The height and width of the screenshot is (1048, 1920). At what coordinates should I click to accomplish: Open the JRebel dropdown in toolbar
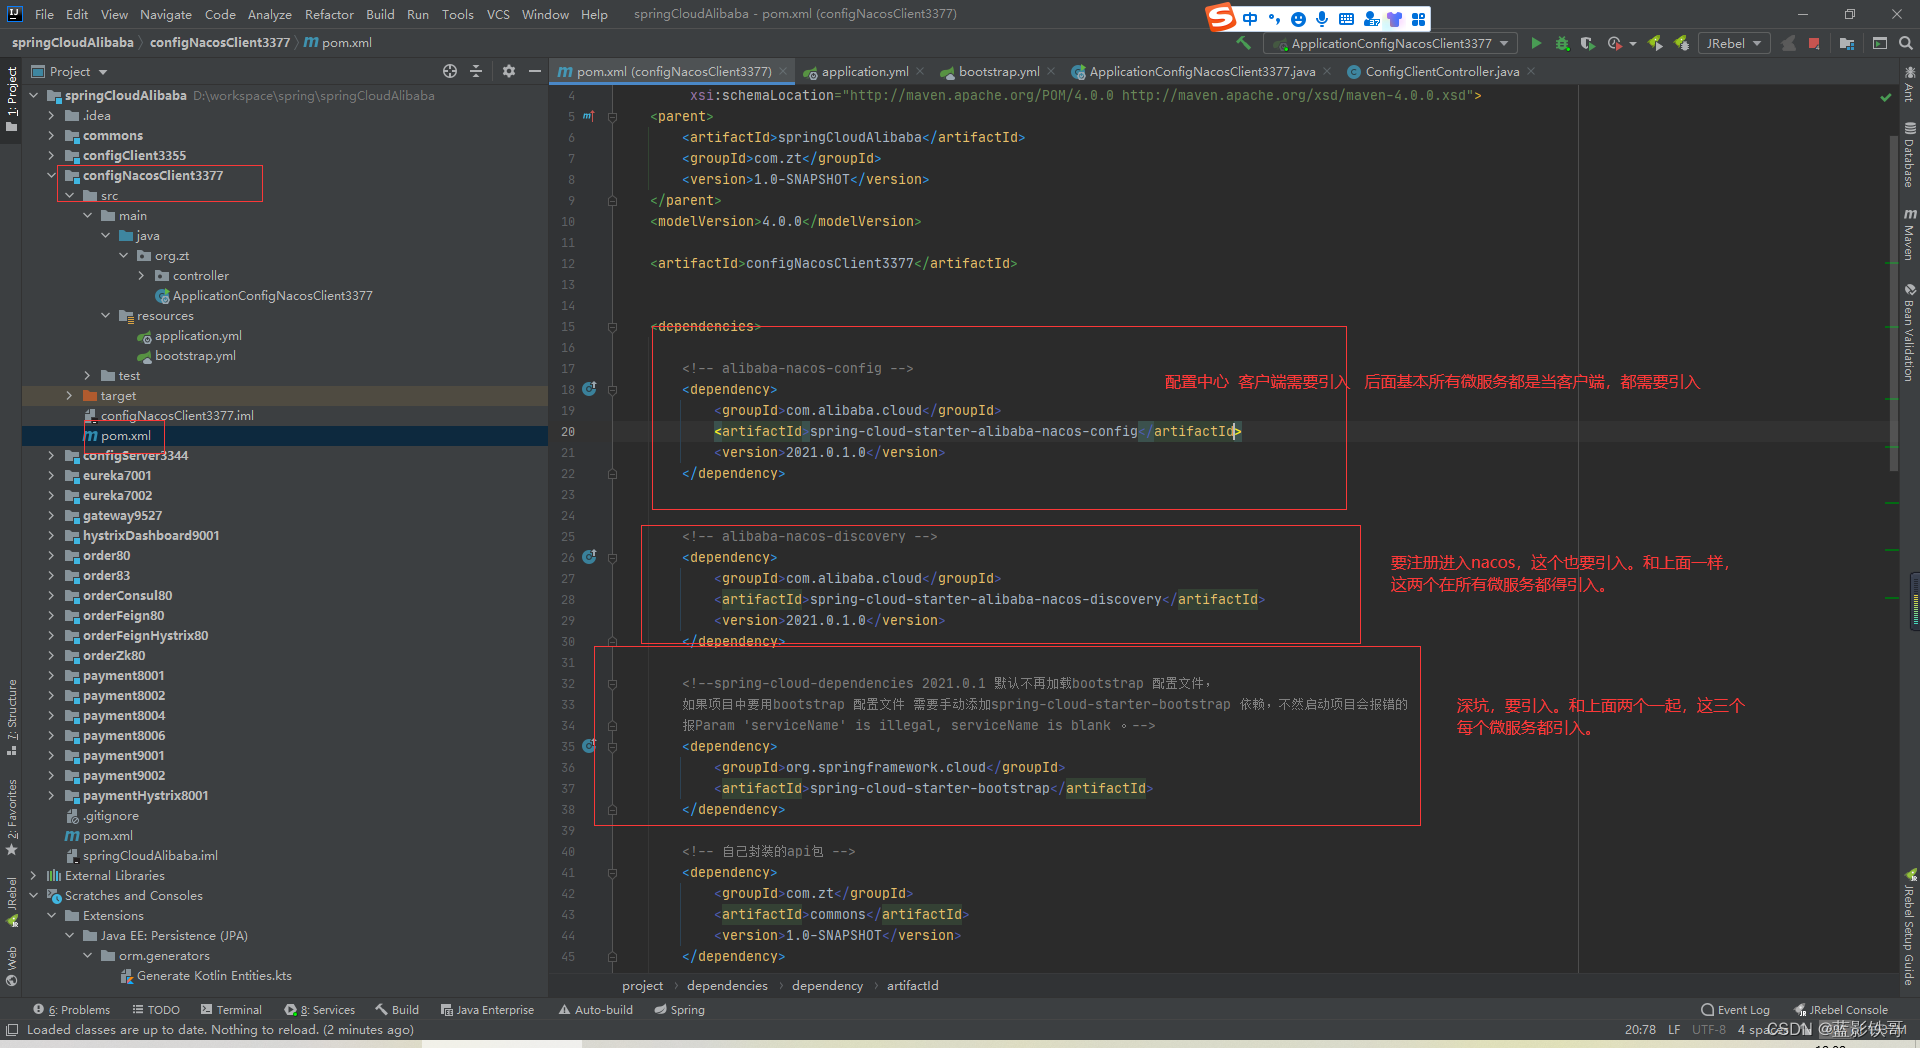(1733, 43)
